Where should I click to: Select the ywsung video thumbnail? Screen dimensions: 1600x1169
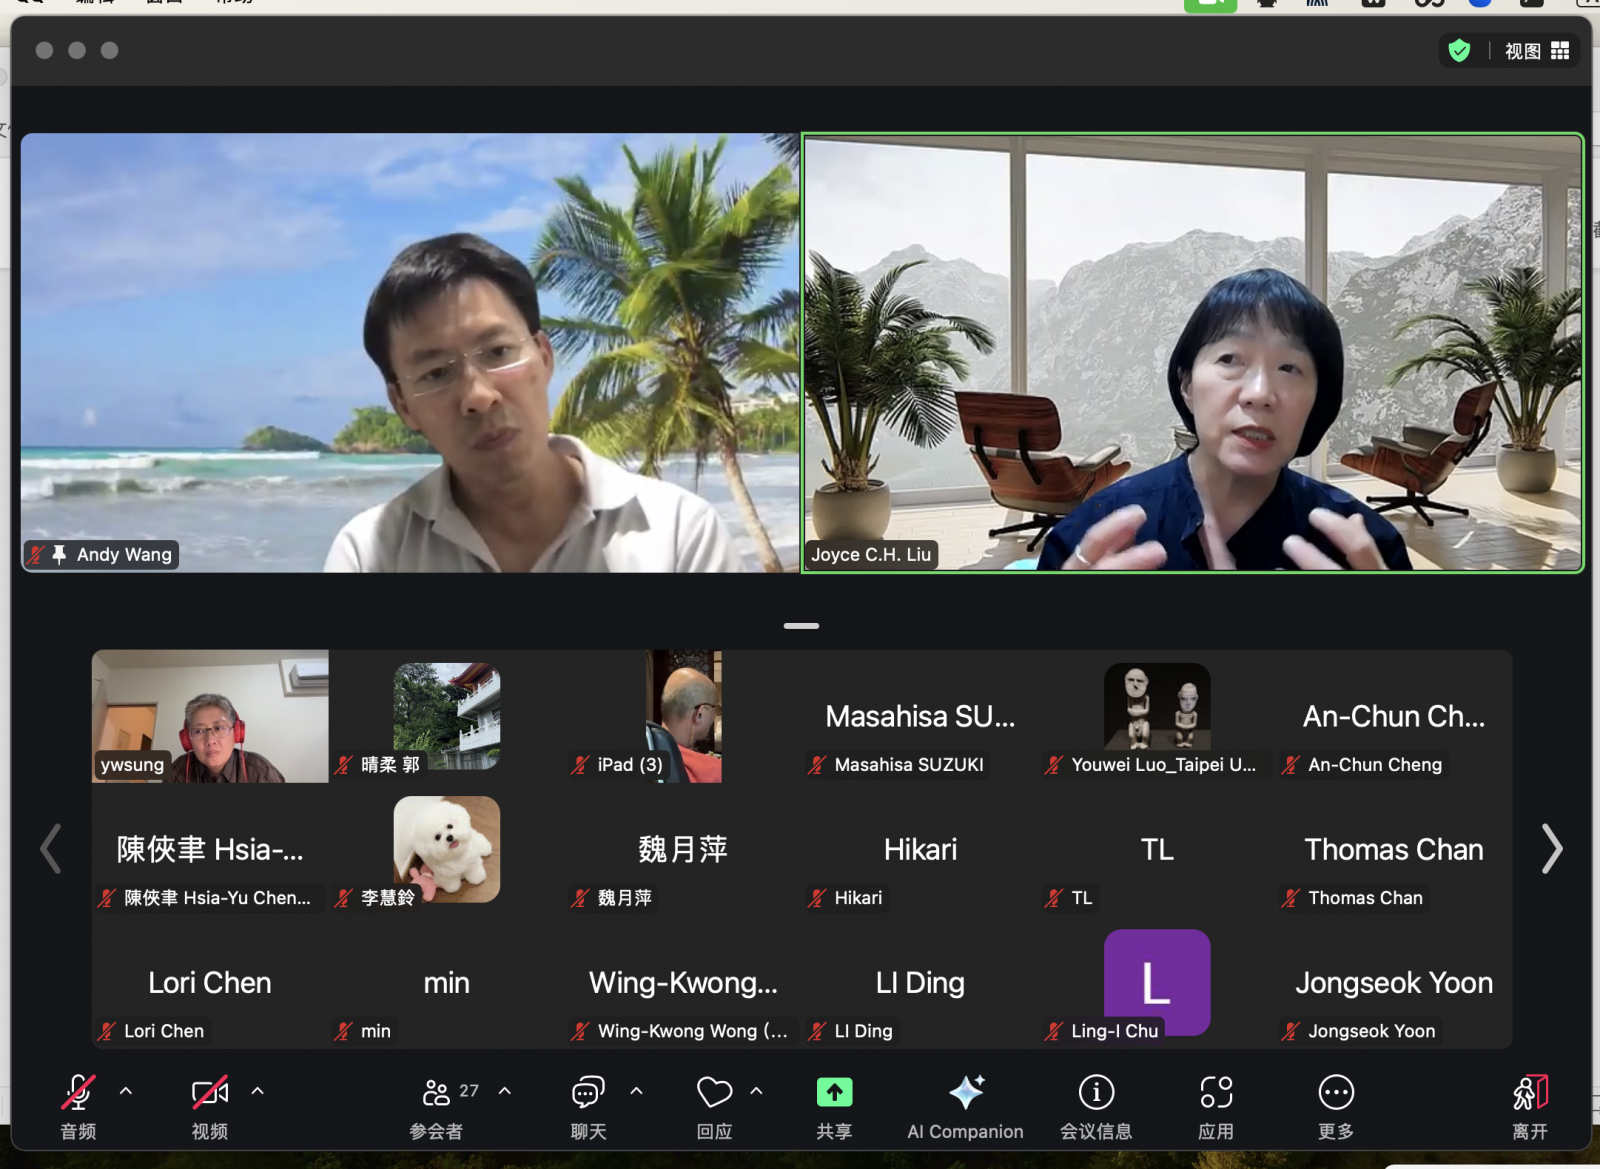210,716
